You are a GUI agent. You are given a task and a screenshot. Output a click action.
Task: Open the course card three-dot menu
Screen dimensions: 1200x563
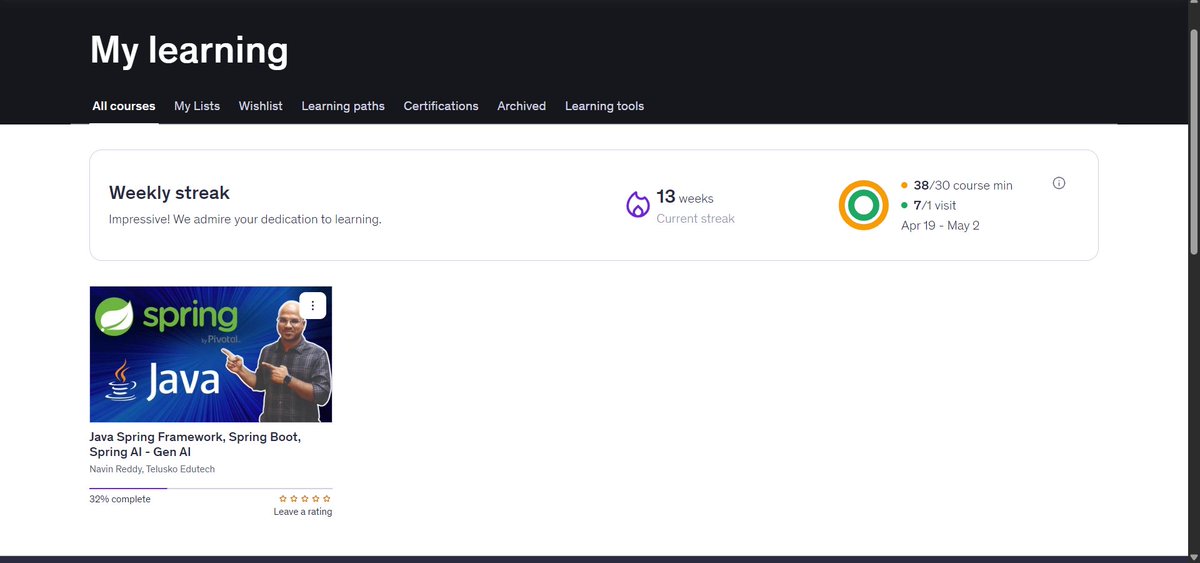pyautogui.click(x=313, y=306)
